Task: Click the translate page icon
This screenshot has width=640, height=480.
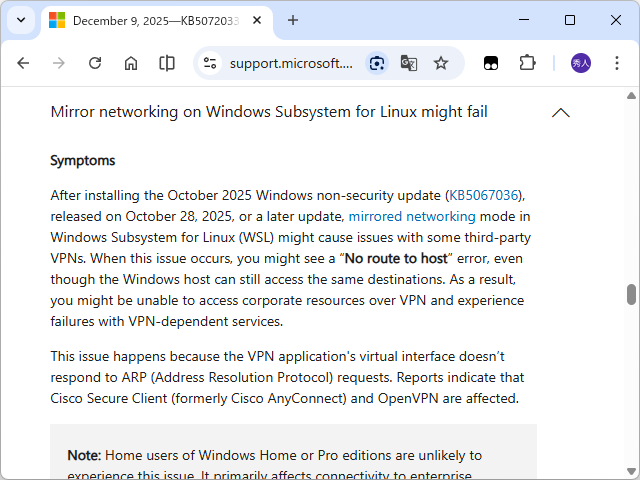Action: (x=408, y=63)
